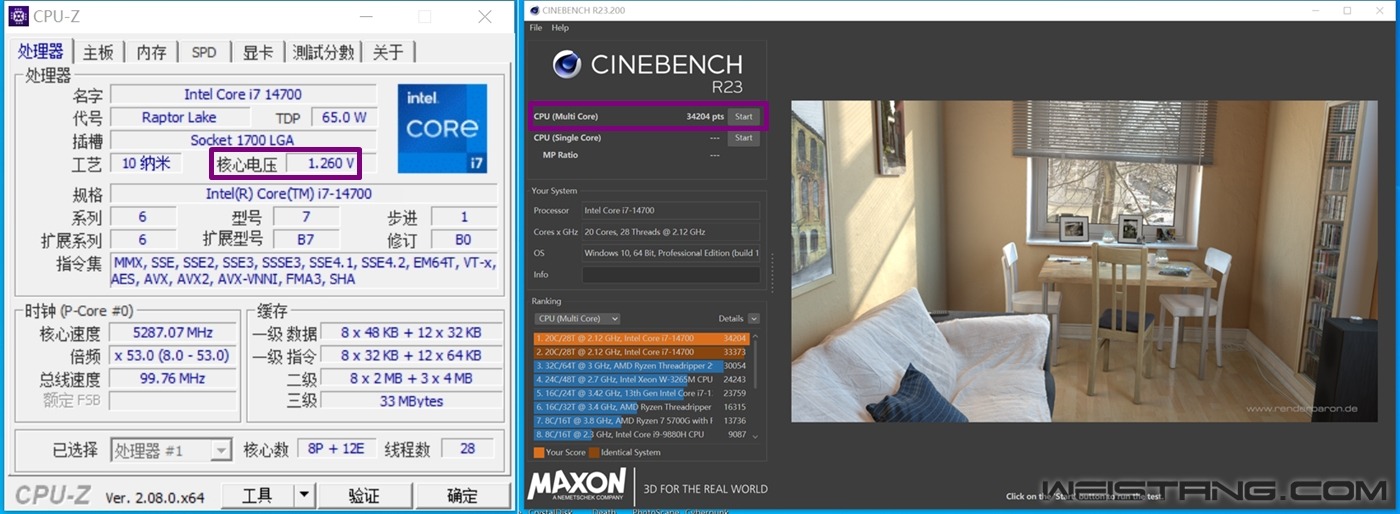Click the thread count value 28
The height and width of the screenshot is (514, 1400).
click(x=467, y=450)
